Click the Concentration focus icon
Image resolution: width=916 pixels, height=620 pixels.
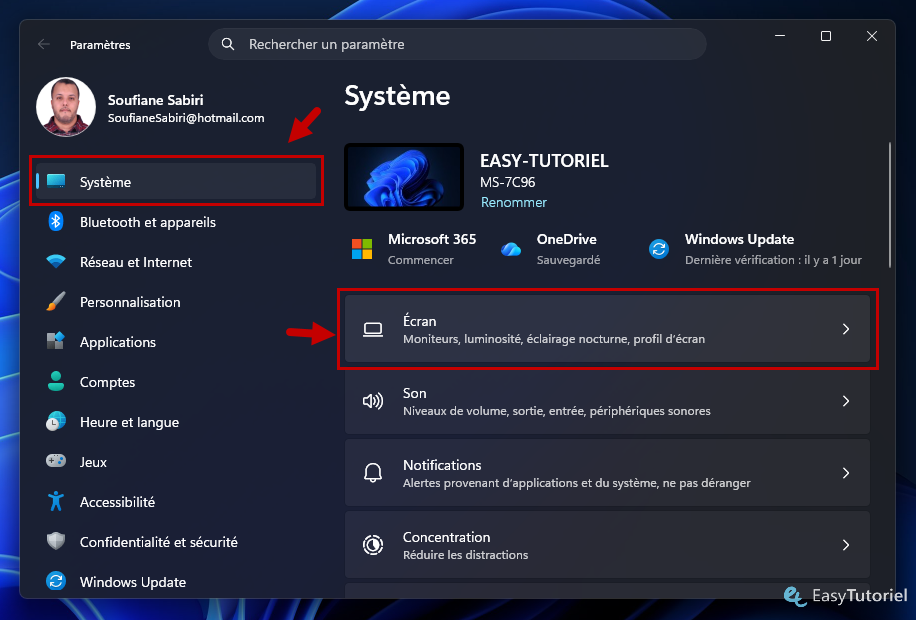[373, 545]
